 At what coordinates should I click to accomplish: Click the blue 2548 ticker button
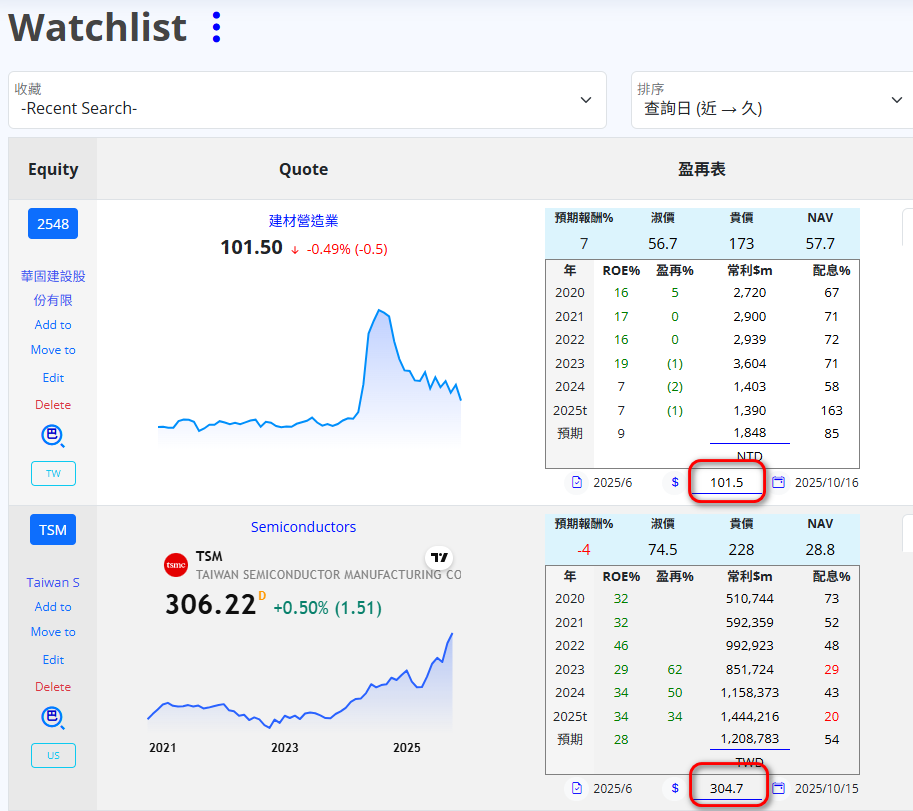53,224
